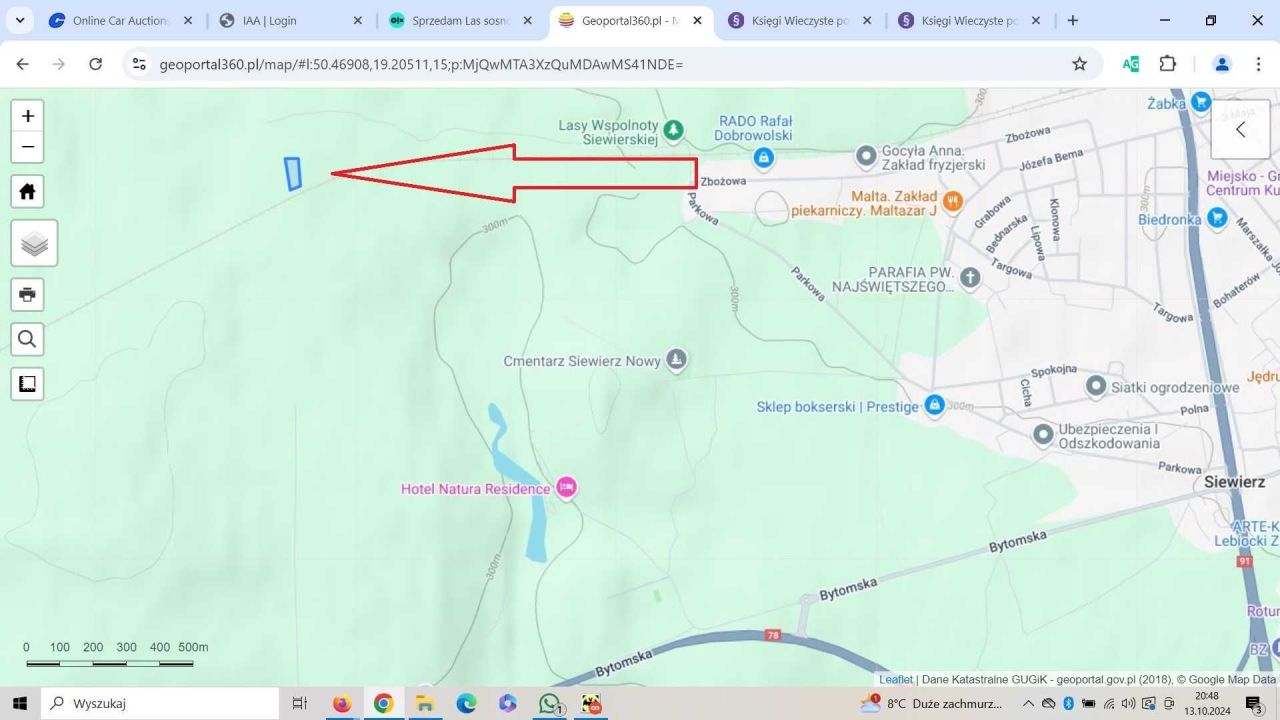Click the Siatki ogrodzeniowe marker
This screenshot has width=1280, height=720.
click(1096, 386)
